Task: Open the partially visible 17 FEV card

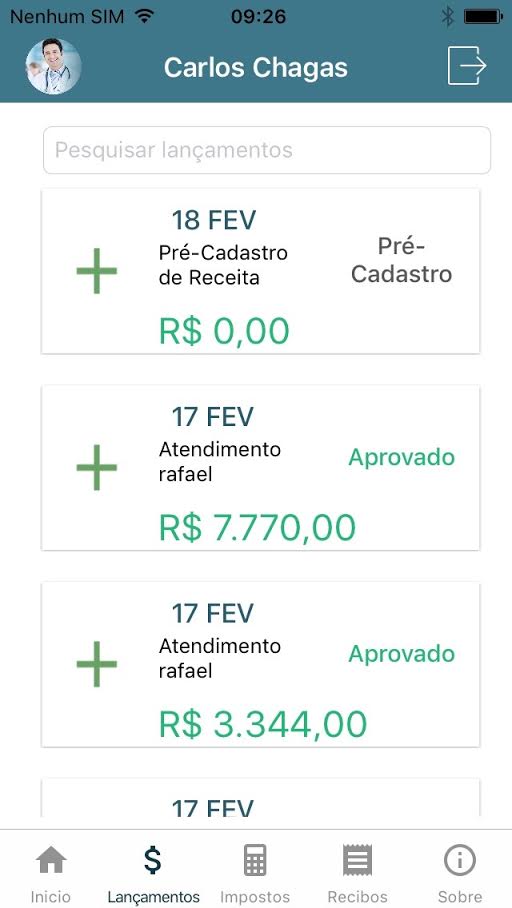Action: tap(261, 797)
